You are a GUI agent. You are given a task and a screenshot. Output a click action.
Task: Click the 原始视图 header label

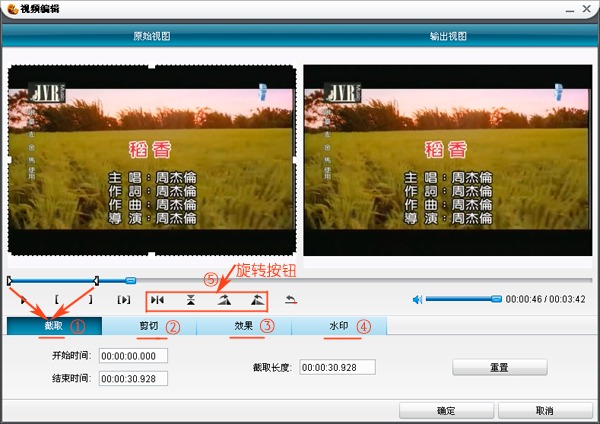coord(152,36)
